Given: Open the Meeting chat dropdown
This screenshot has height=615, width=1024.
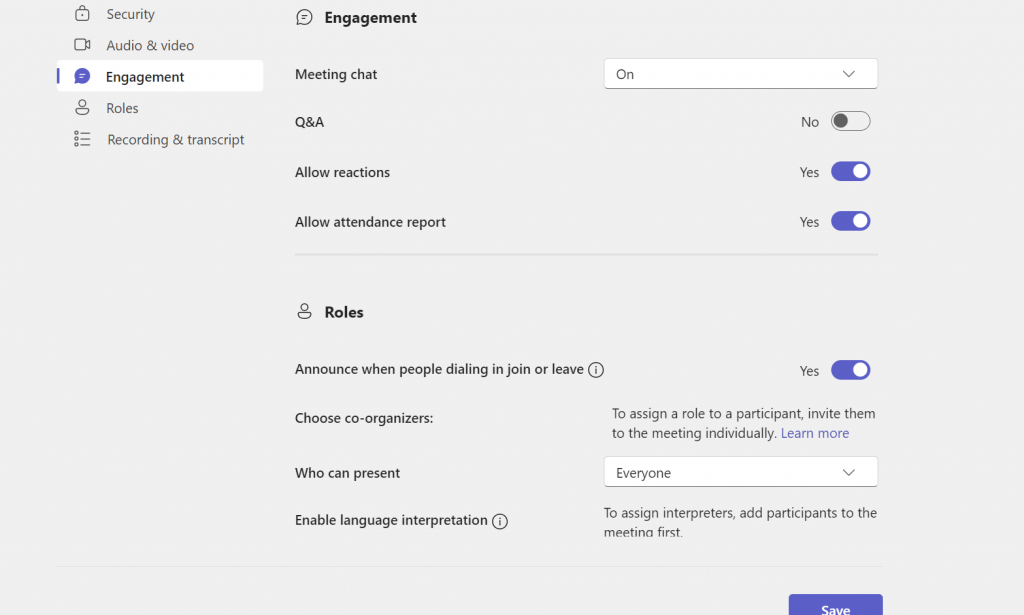Looking at the screenshot, I should point(740,74).
